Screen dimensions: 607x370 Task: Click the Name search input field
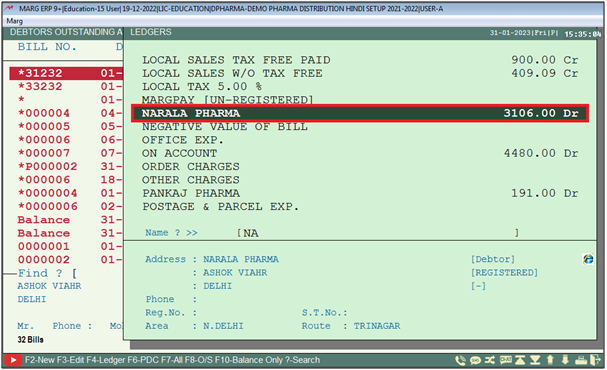pyautogui.click(x=377, y=233)
